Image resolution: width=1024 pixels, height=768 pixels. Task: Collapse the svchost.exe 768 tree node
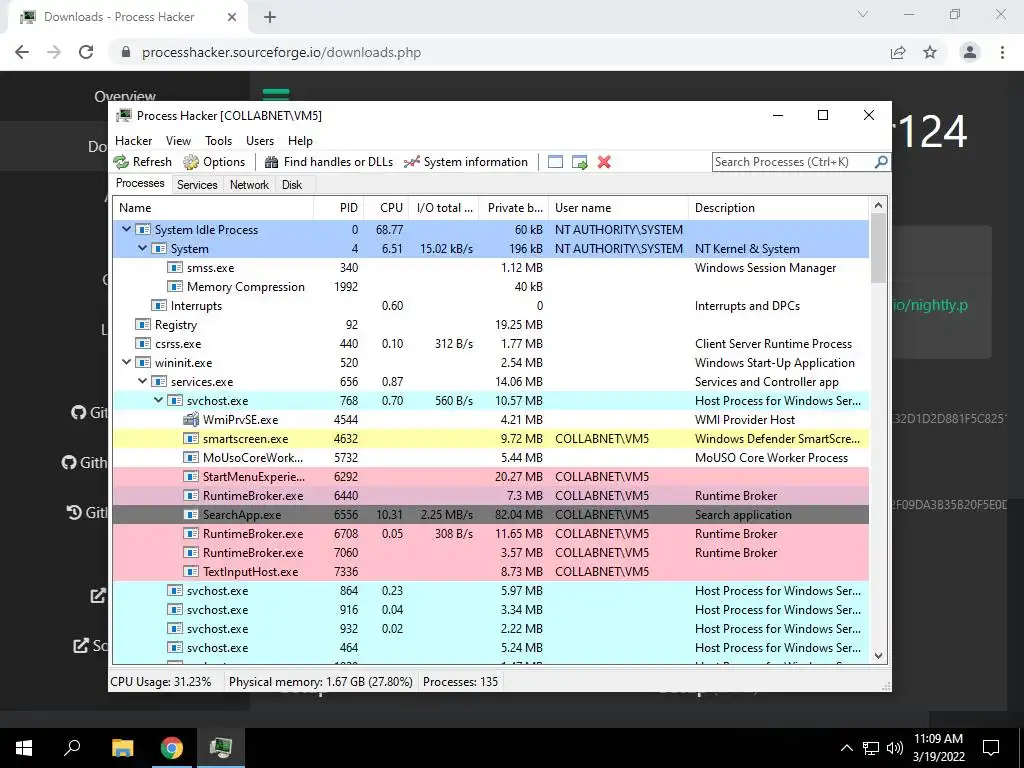tap(159, 400)
